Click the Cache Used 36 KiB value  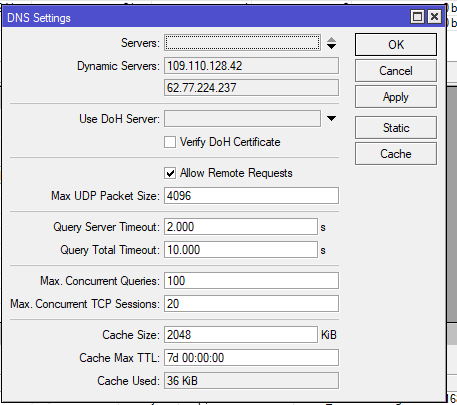[251, 381]
